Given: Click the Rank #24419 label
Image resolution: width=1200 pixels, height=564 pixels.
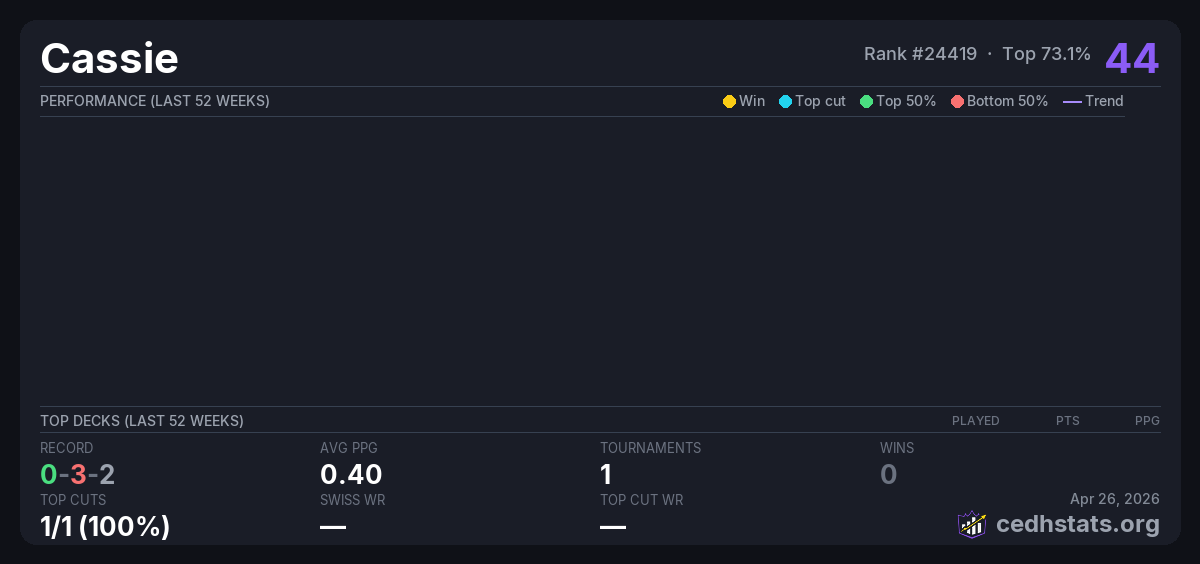Looking at the screenshot, I should tap(920, 54).
